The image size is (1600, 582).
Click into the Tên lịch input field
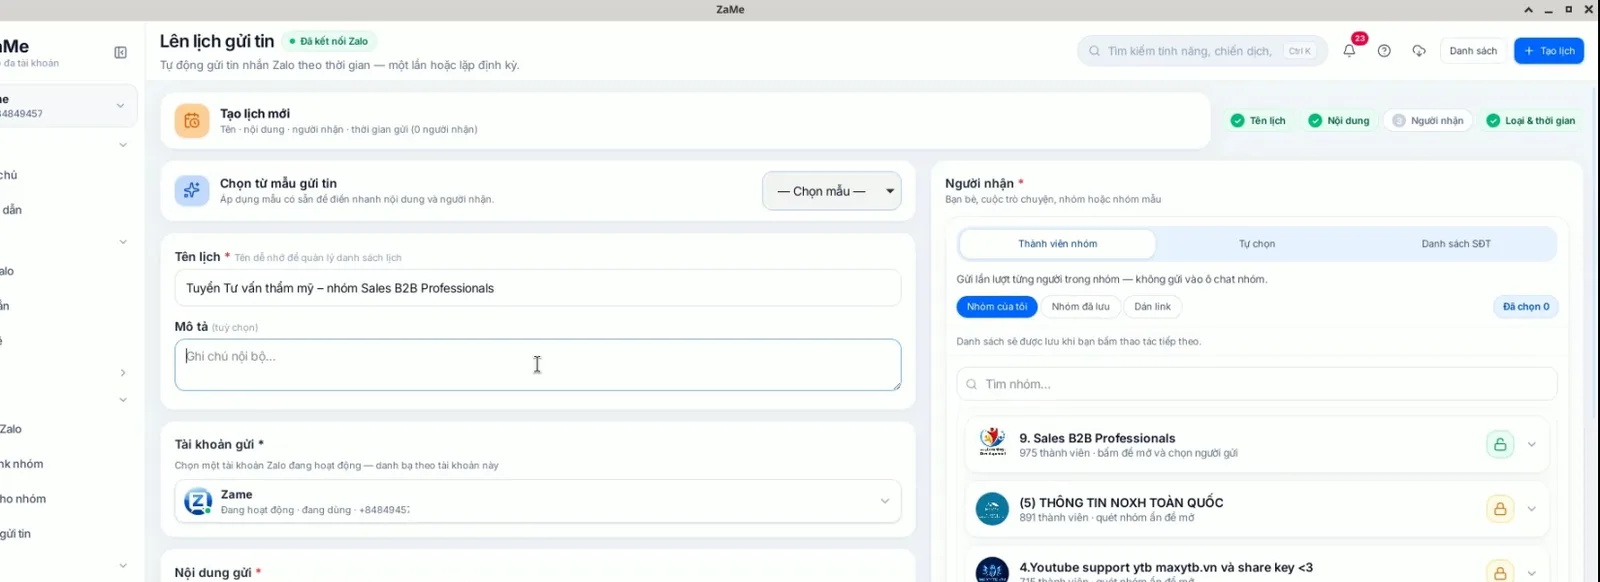click(538, 288)
